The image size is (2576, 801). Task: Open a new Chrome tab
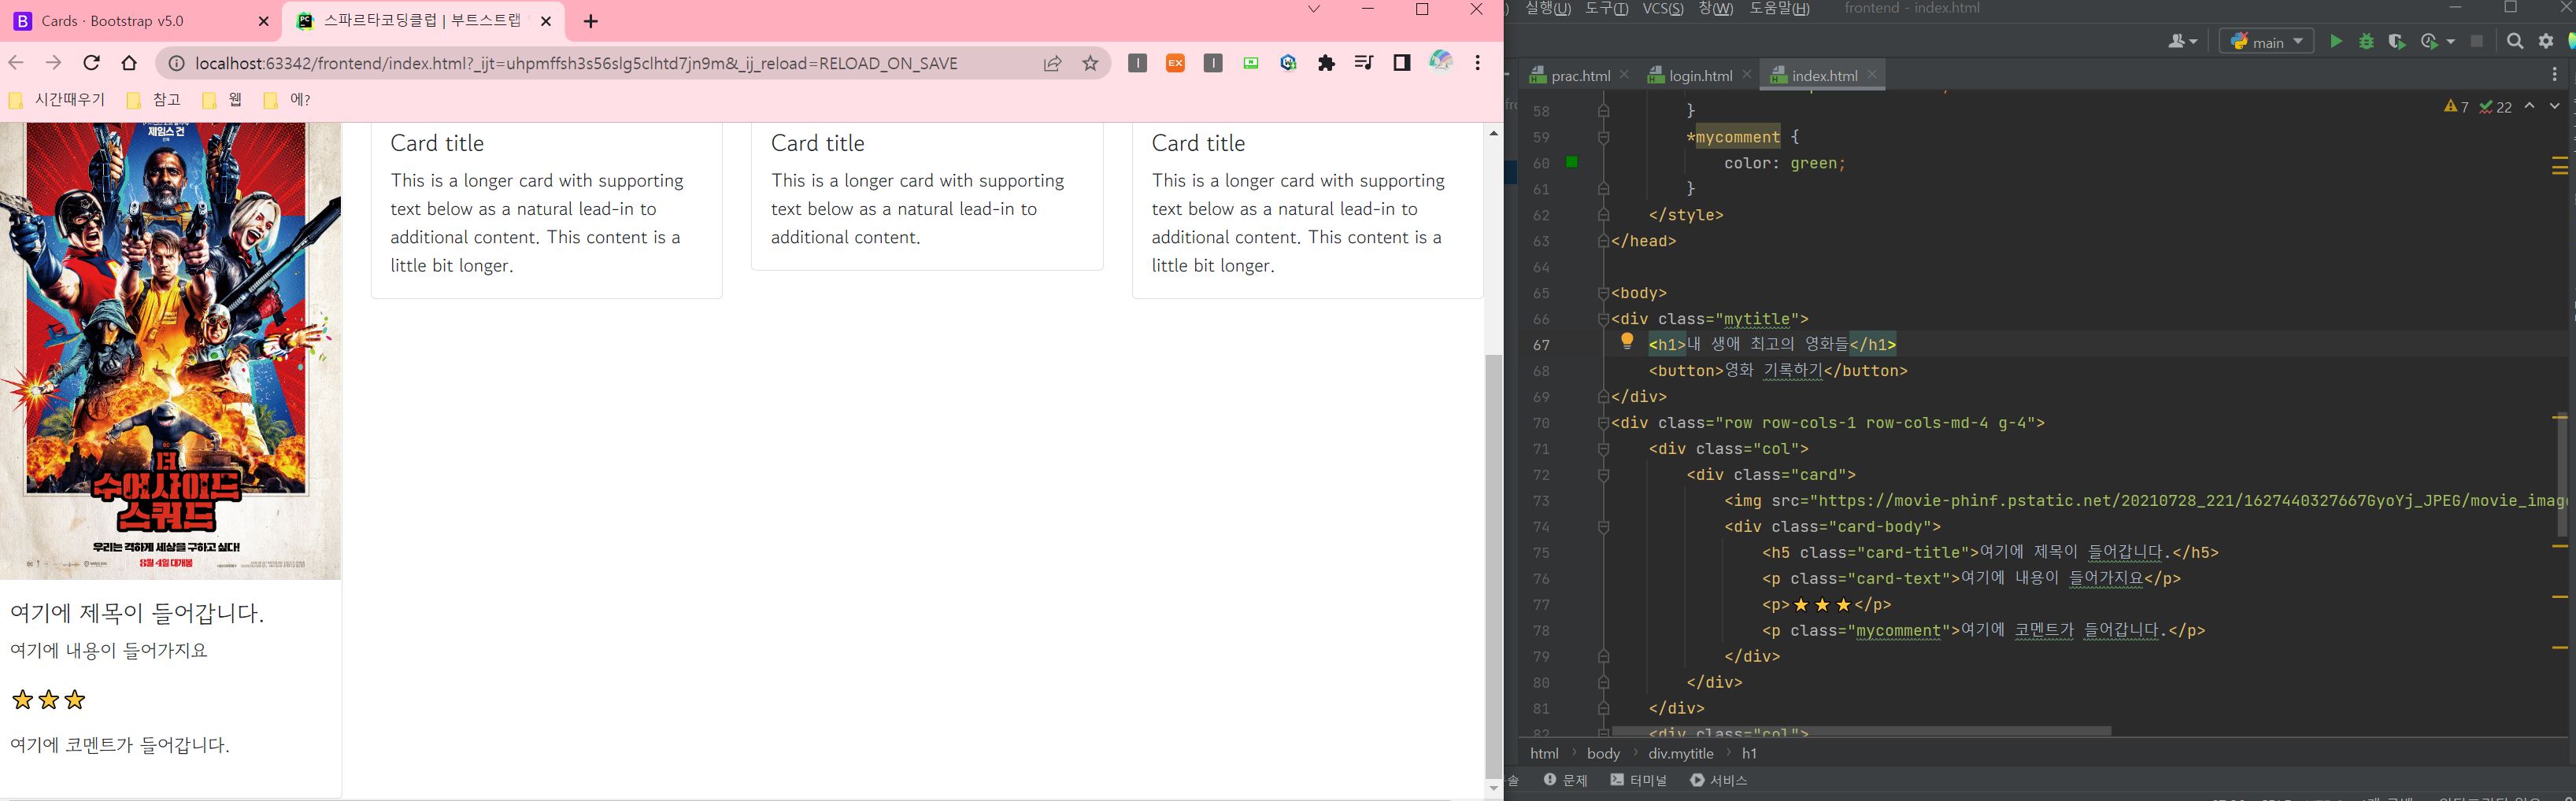(591, 21)
